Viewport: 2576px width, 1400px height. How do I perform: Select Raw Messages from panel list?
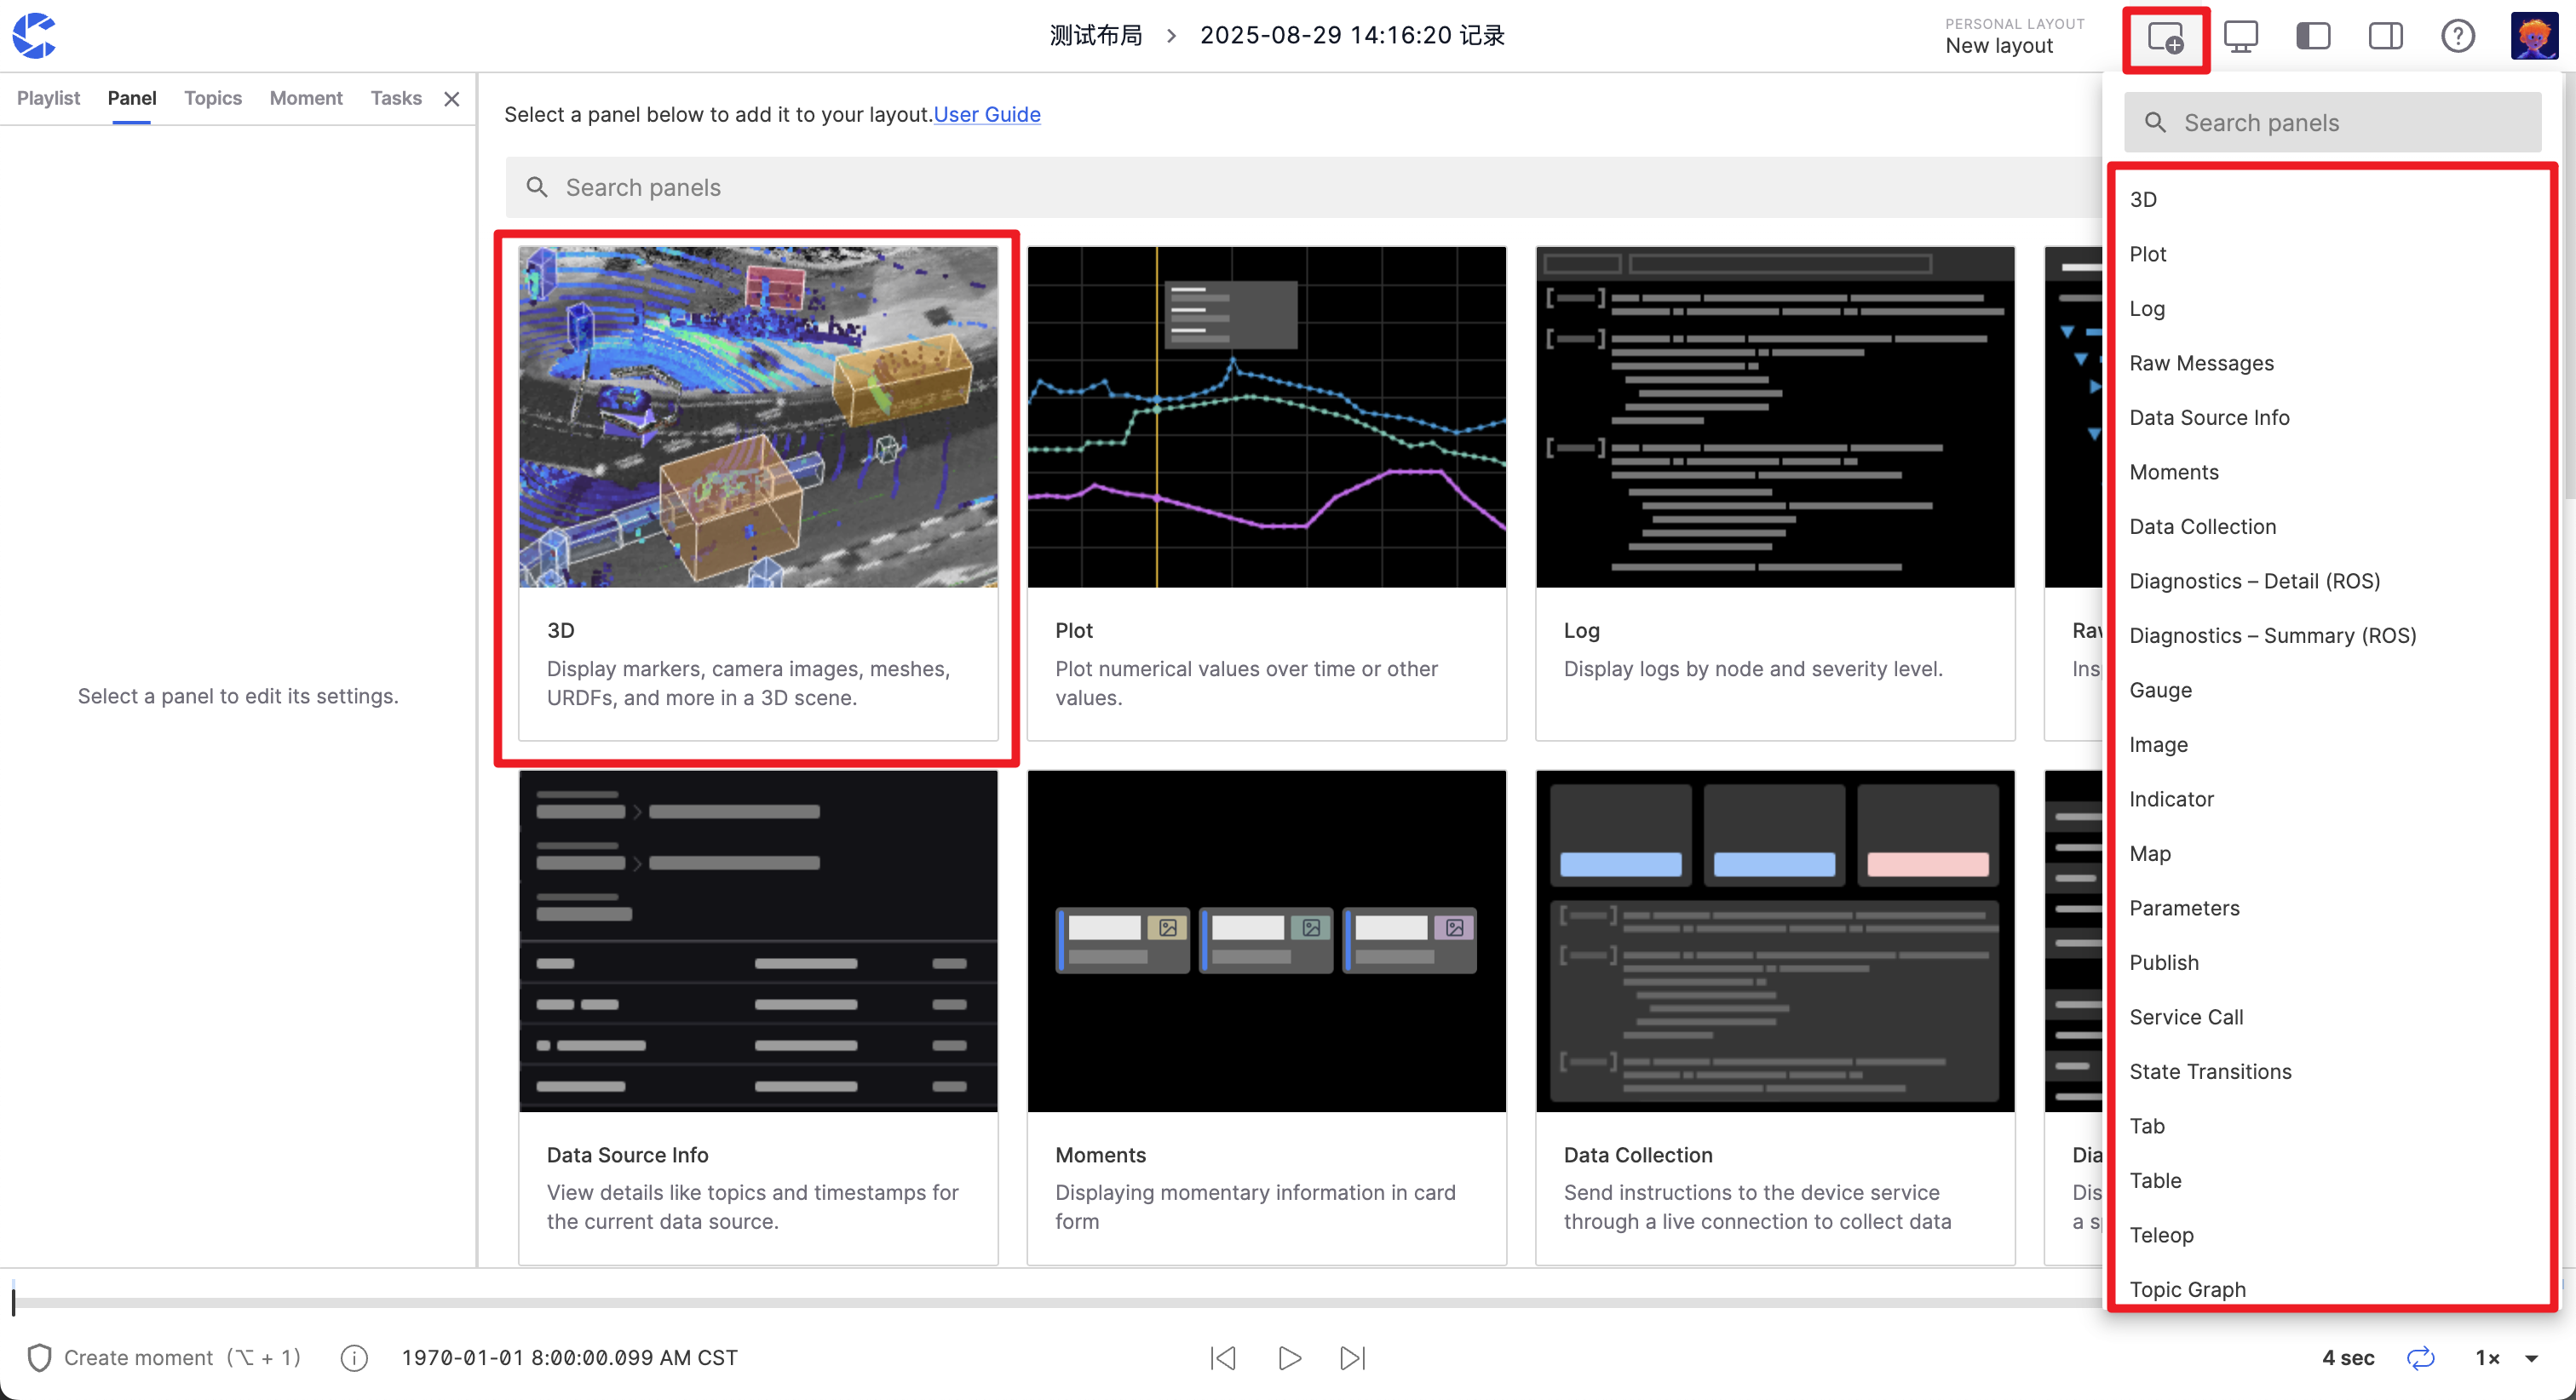click(2201, 363)
